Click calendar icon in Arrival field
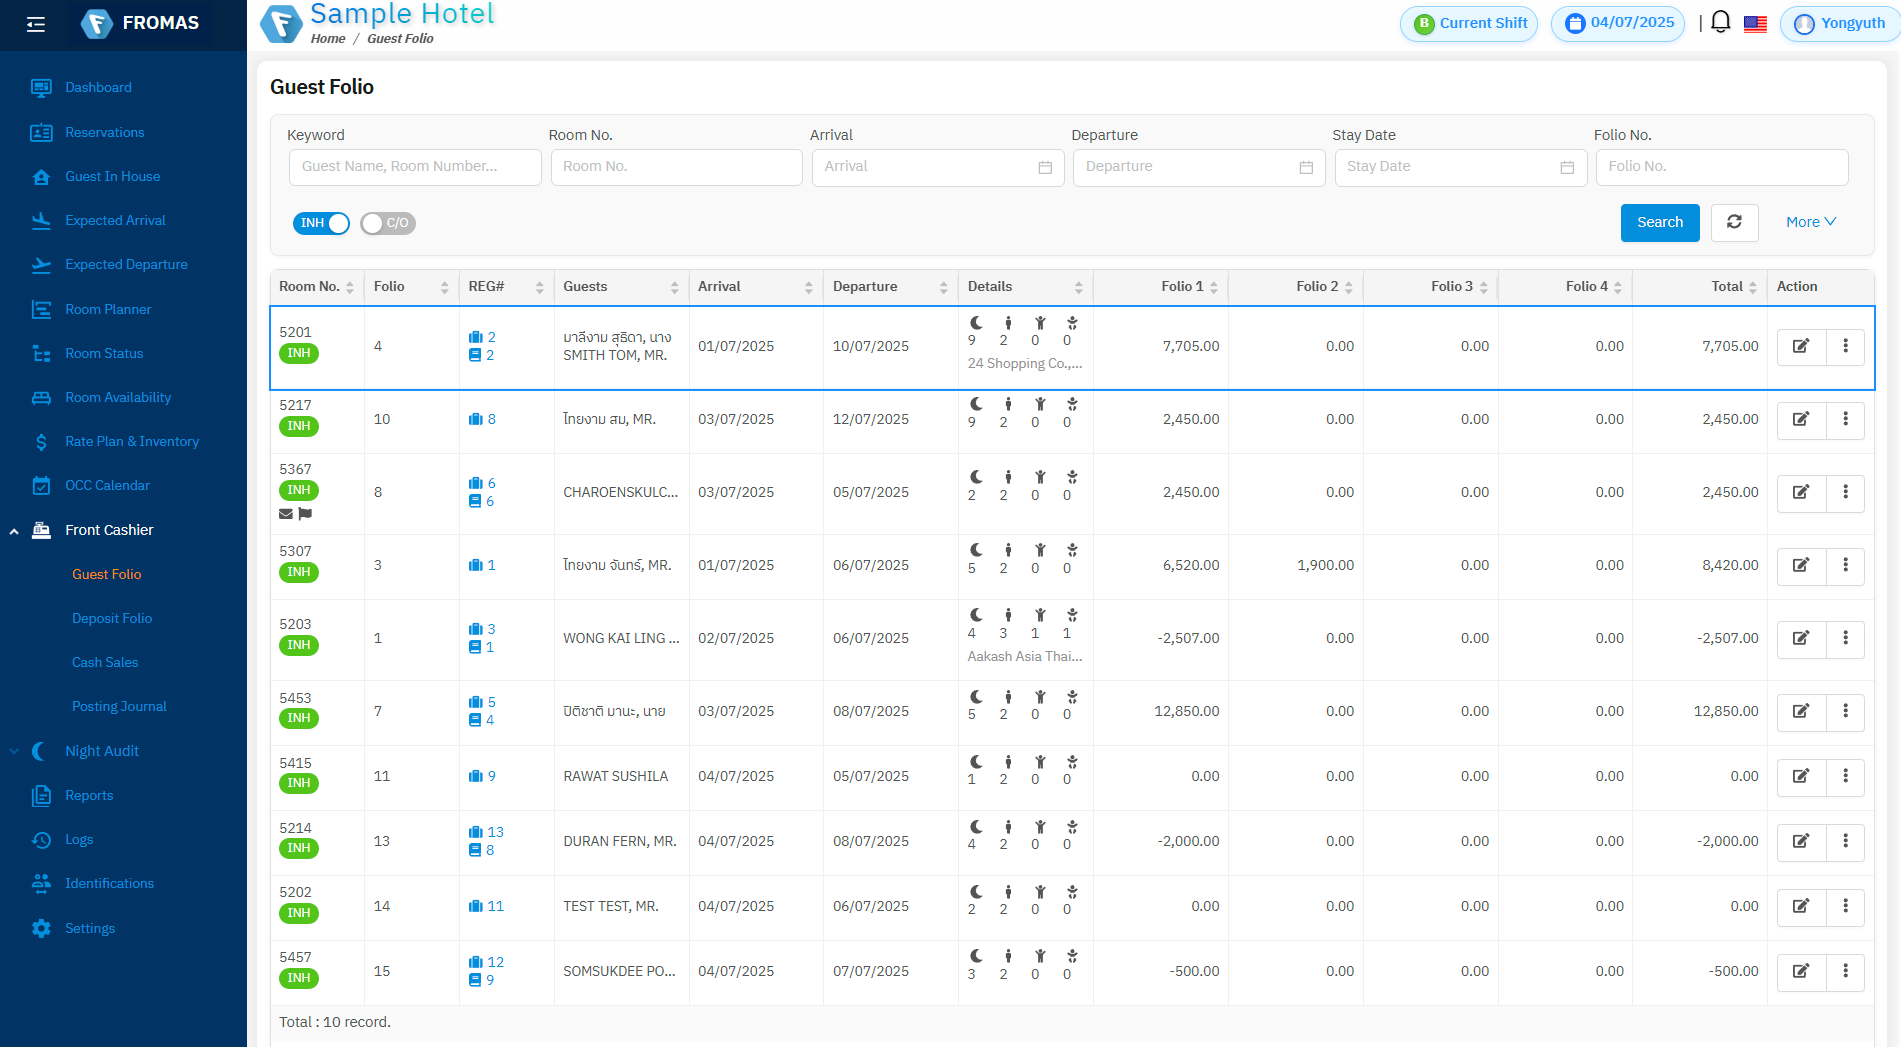 coord(1045,168)
